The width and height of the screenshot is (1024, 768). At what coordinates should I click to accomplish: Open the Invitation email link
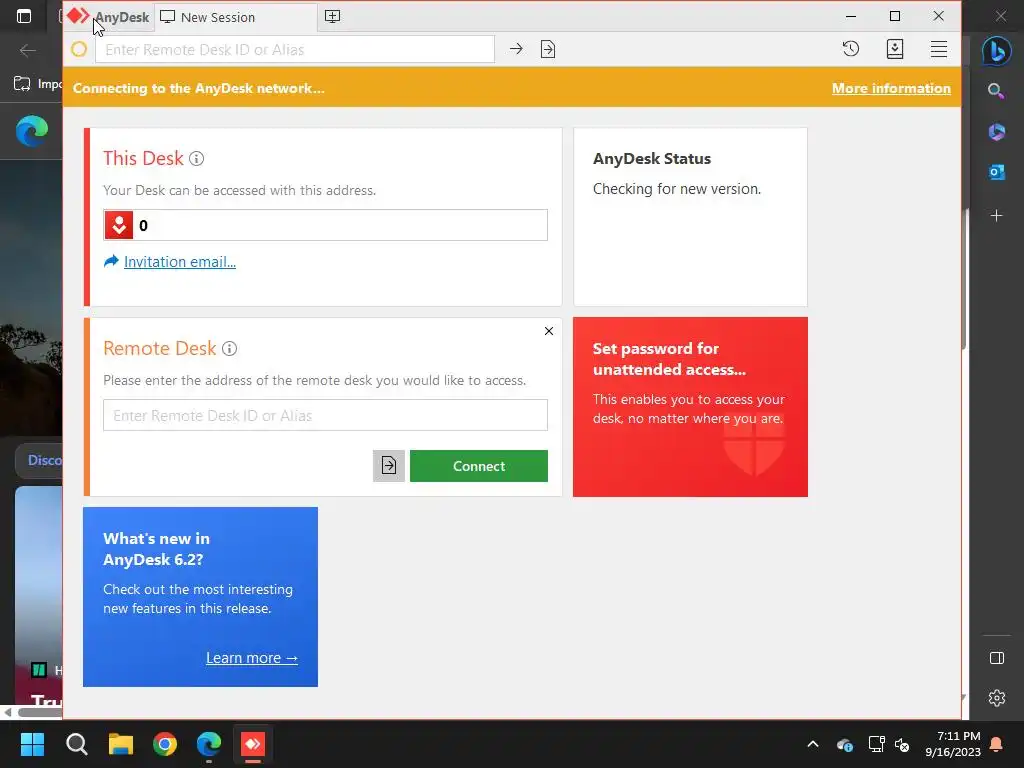coord(180,262)
